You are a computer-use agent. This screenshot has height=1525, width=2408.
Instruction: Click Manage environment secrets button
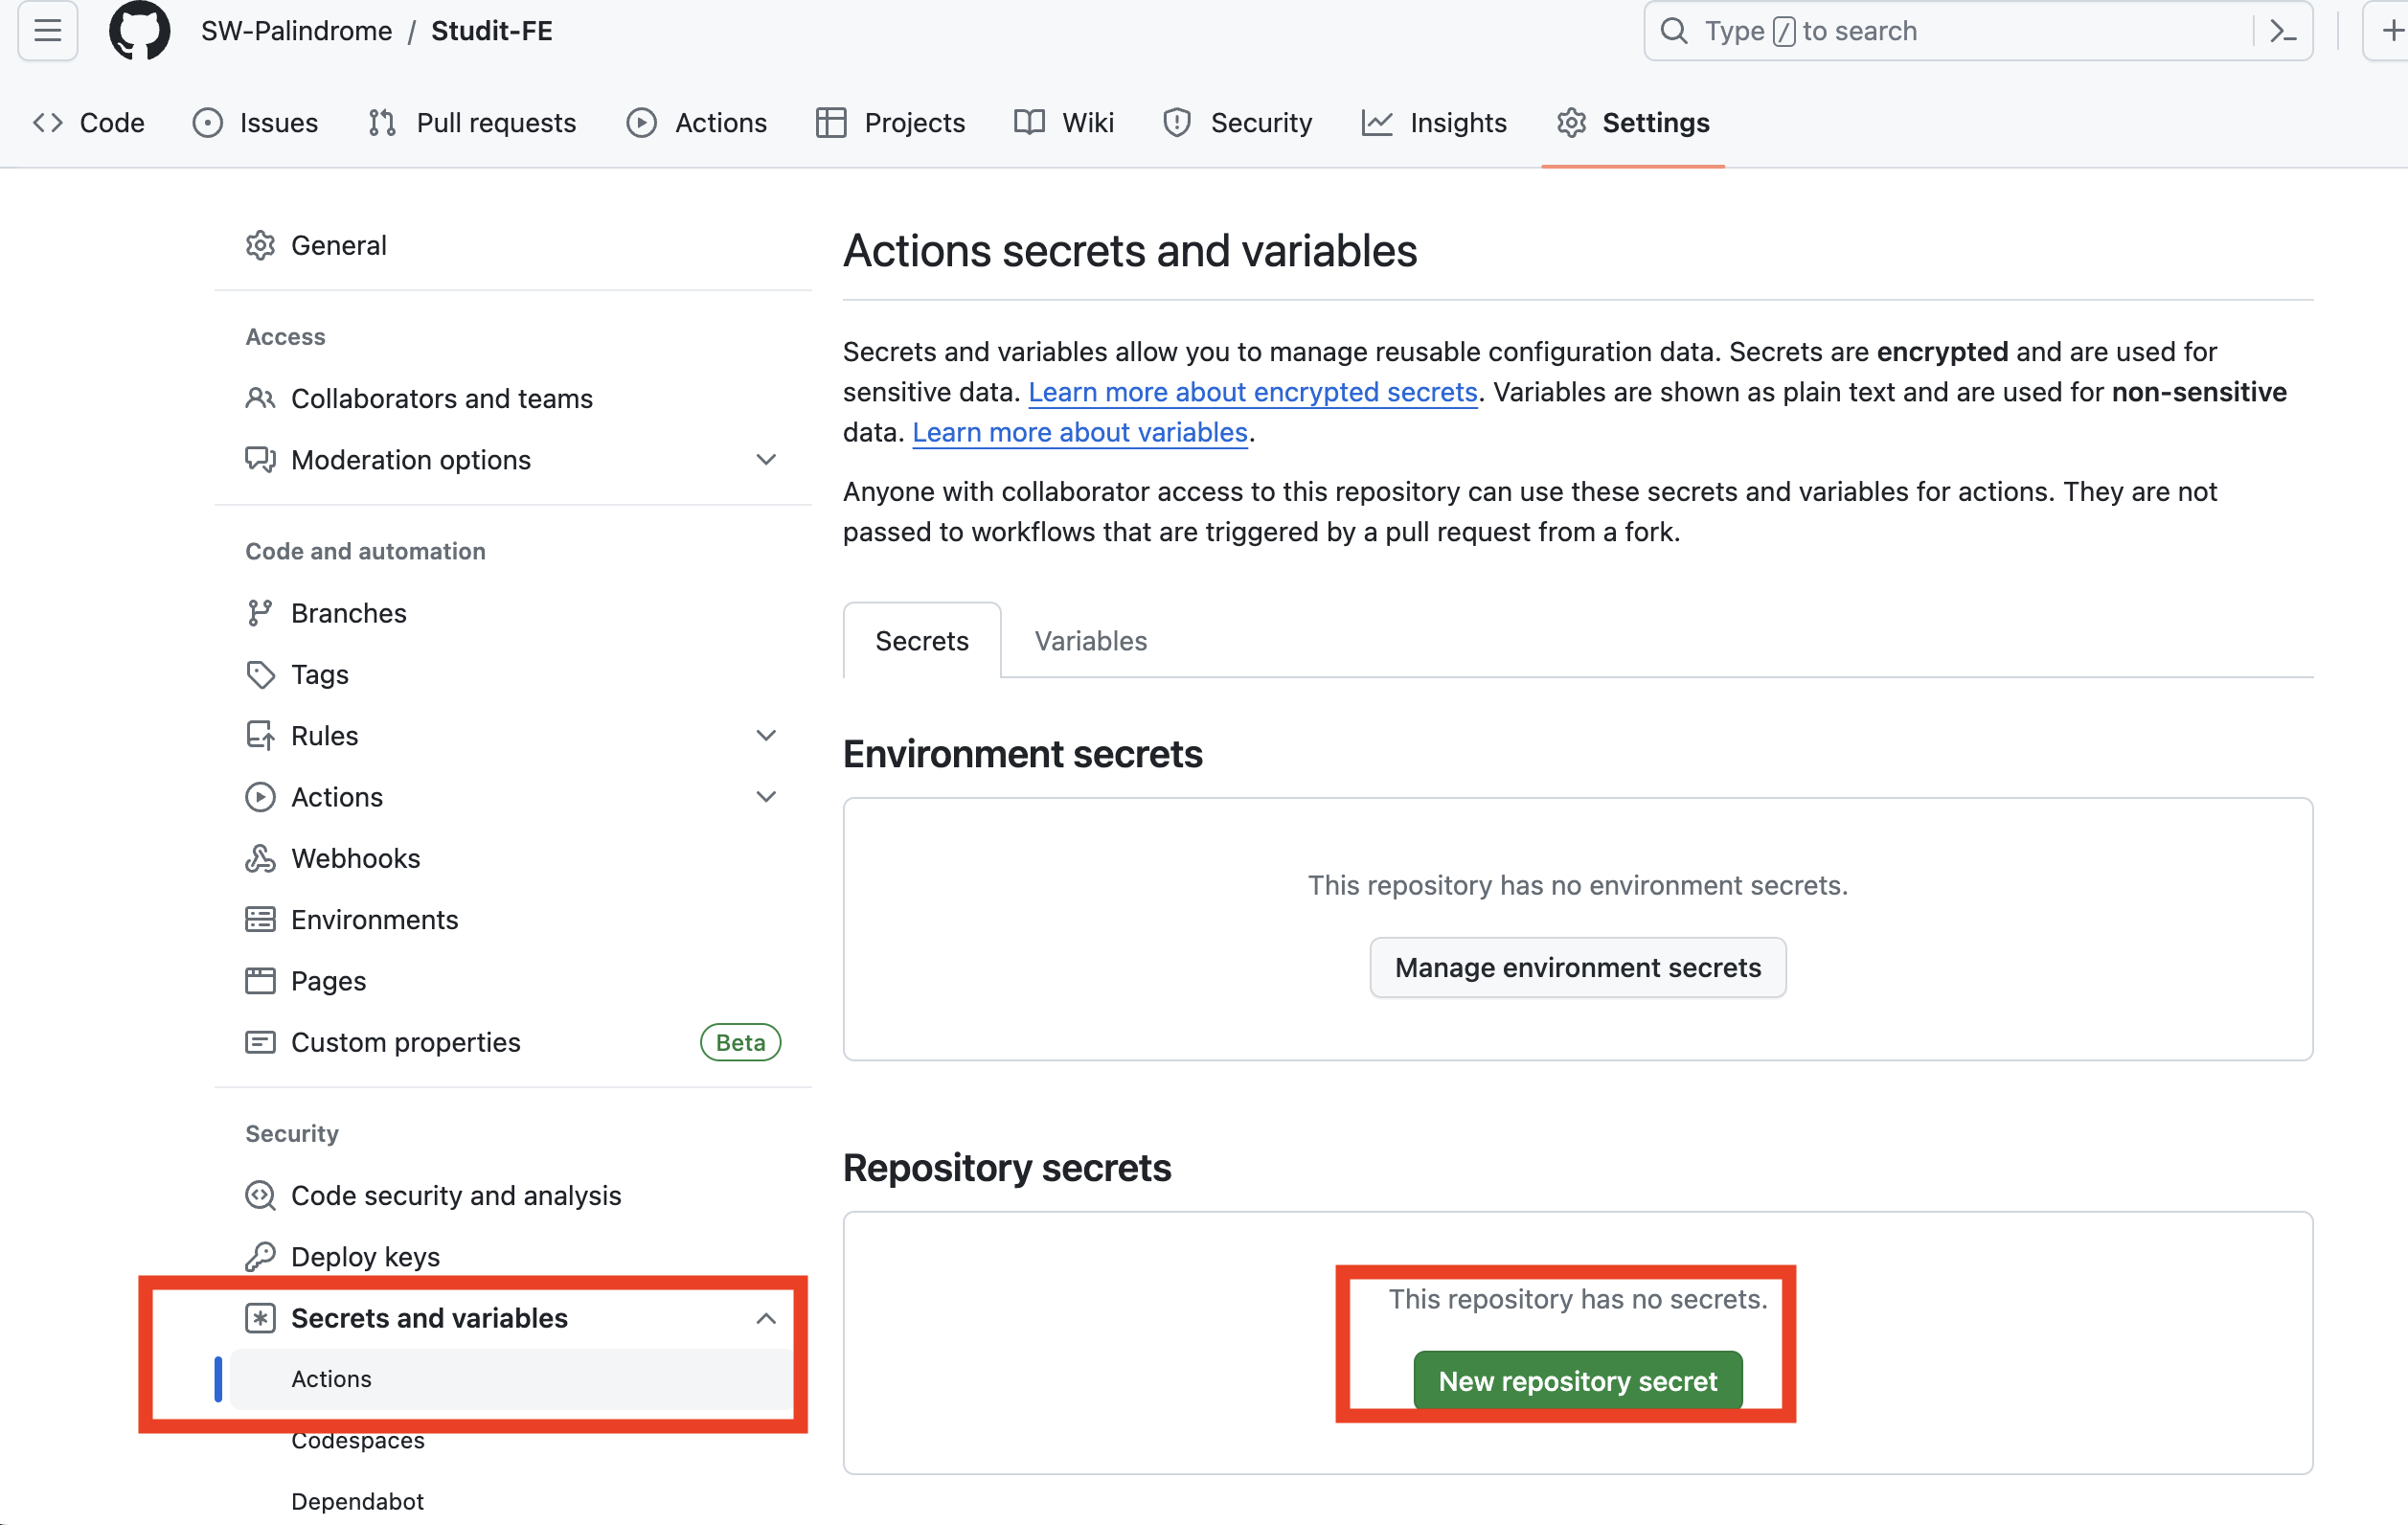click(x=1577, y=967)
